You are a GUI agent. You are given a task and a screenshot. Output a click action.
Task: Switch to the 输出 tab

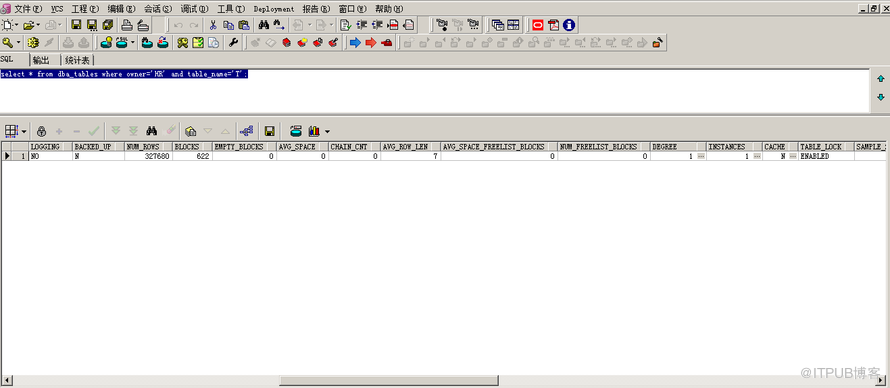click(41, 60)
